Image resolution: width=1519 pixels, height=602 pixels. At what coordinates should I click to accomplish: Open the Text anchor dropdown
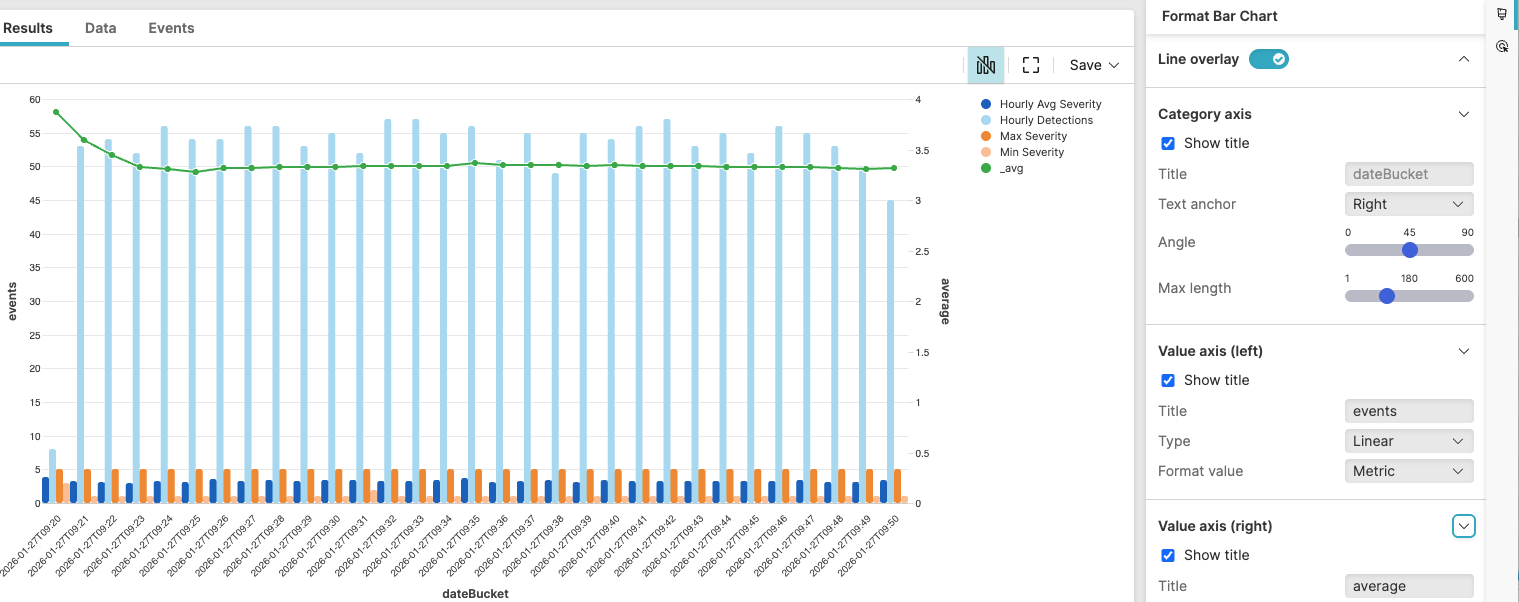coord(1408,203)
